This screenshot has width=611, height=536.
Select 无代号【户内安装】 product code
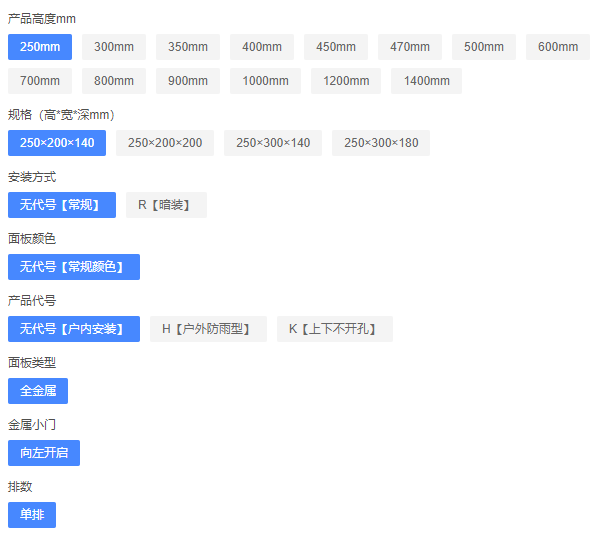pos(74,329)
